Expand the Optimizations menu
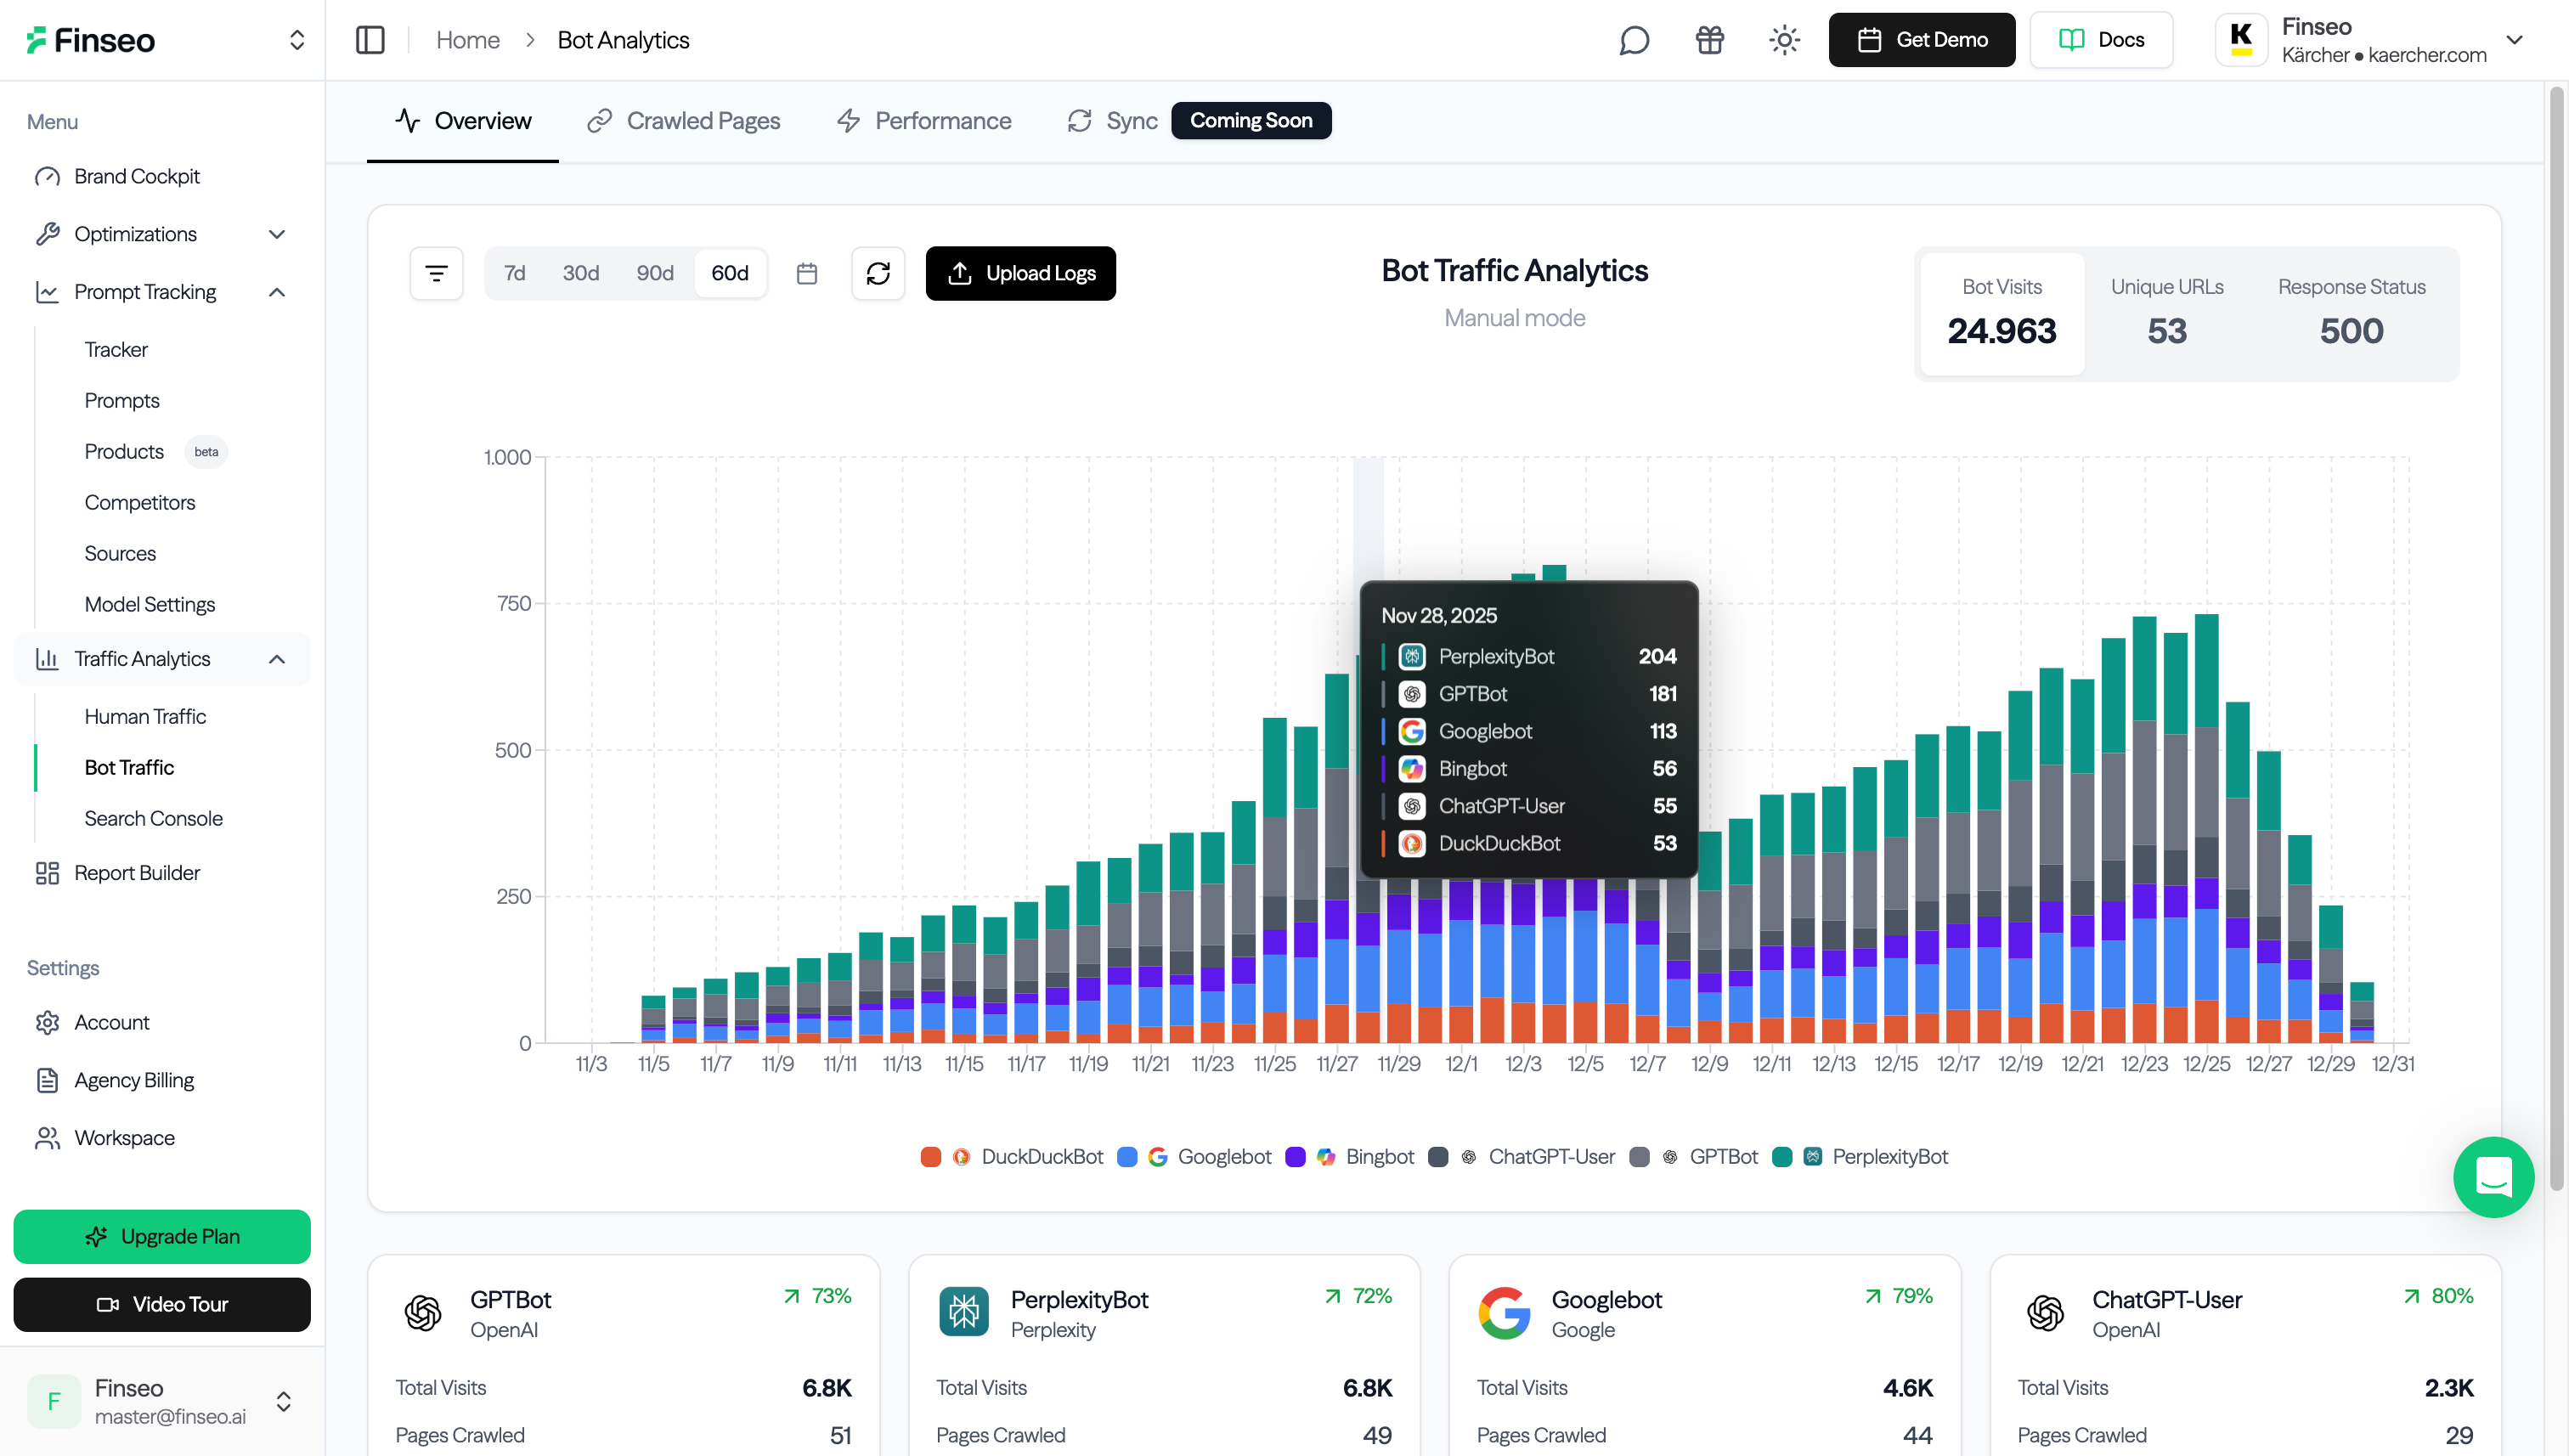2569x1456 pixels. 277,234
